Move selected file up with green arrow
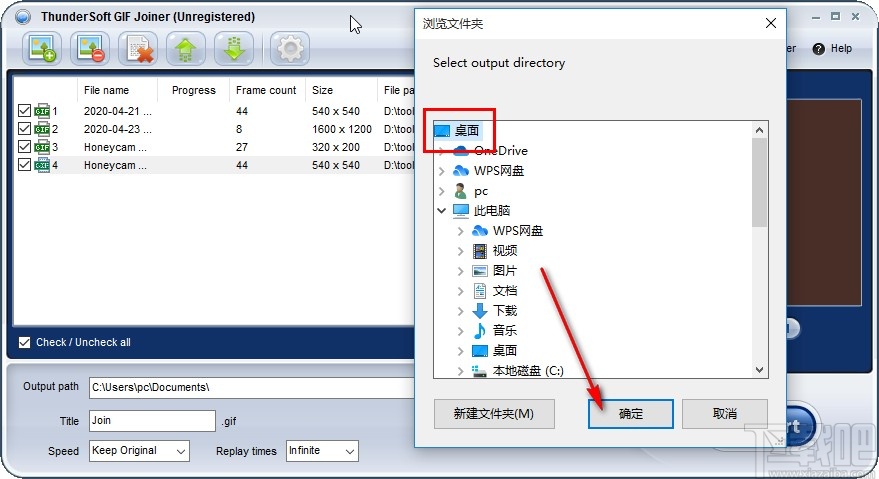 pos(186,48)
